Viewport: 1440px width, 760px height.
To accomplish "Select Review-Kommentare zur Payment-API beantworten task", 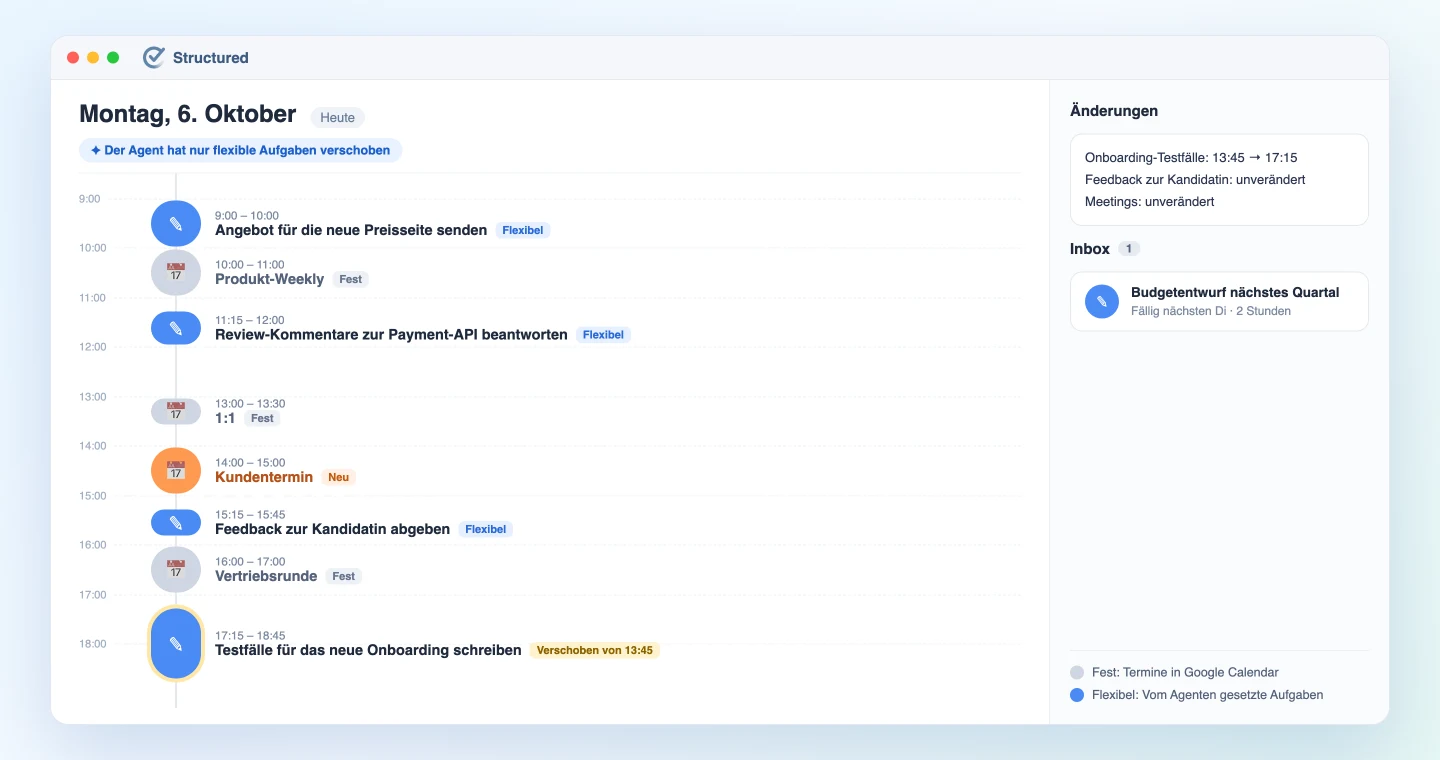I will pyautogui.click(x=391, y=334).
